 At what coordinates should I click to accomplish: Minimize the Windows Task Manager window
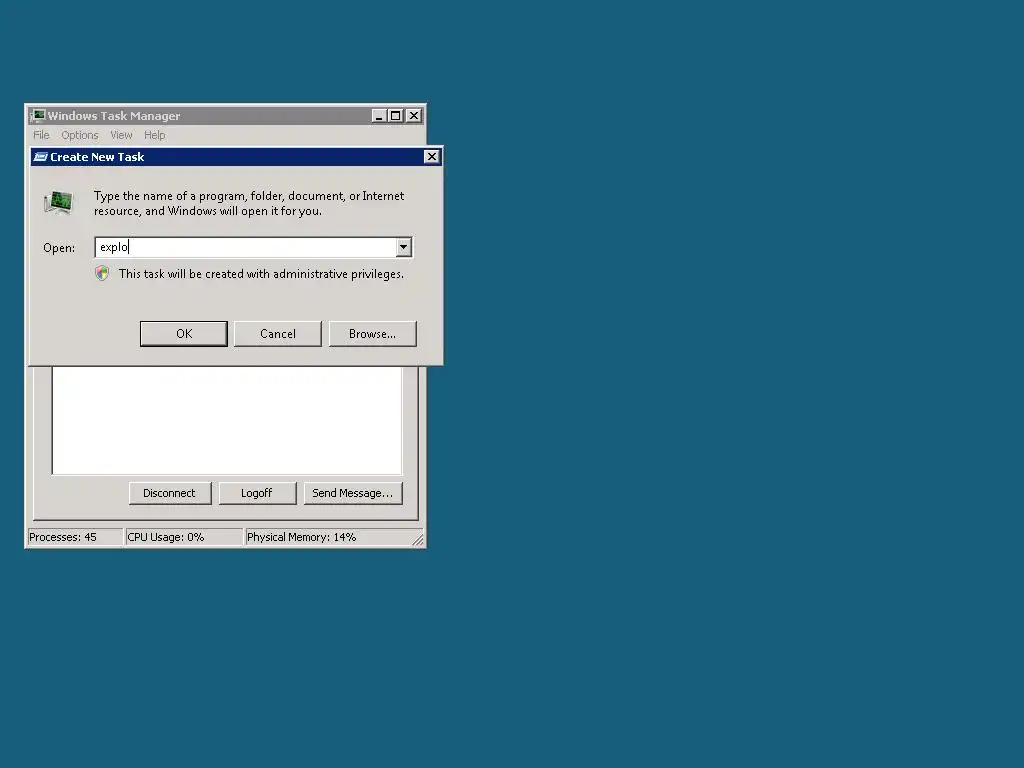click(x=379, y=116)
